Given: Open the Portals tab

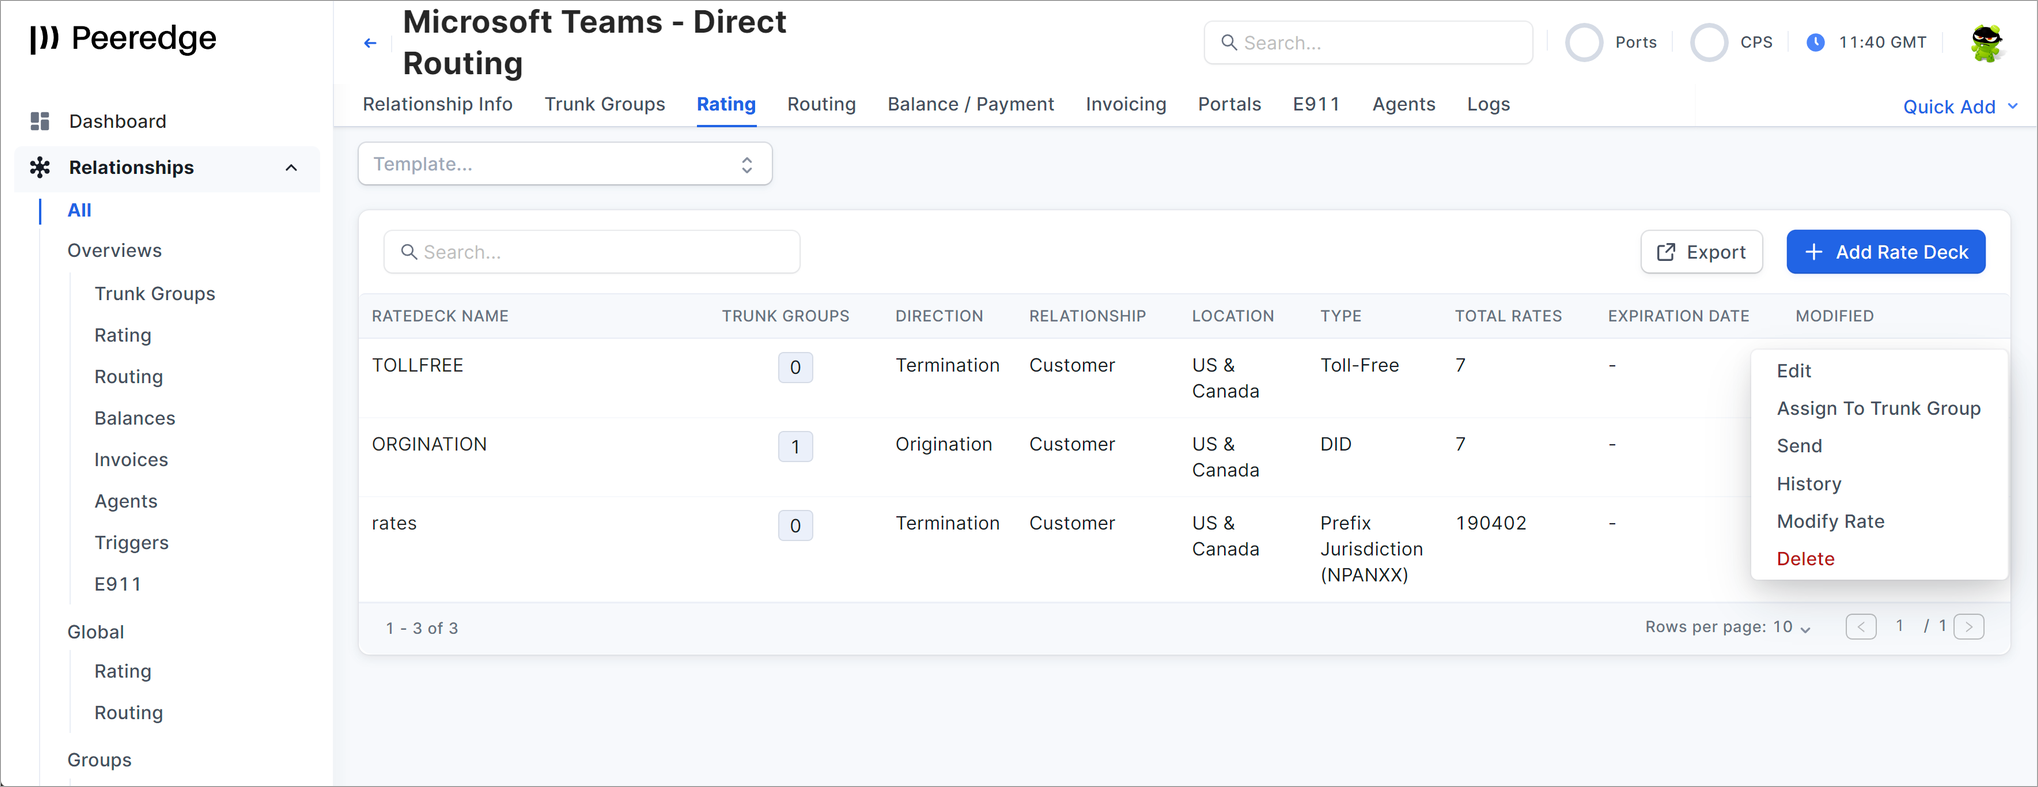Looking at the screenshot, I should click(1229, 104).
